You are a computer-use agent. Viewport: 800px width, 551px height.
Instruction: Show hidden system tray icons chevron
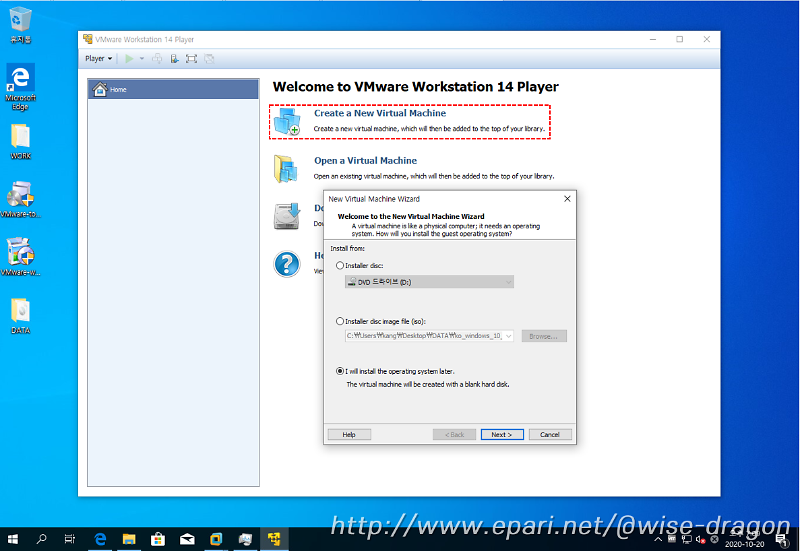pyautogui.click(x=658, y=539)
